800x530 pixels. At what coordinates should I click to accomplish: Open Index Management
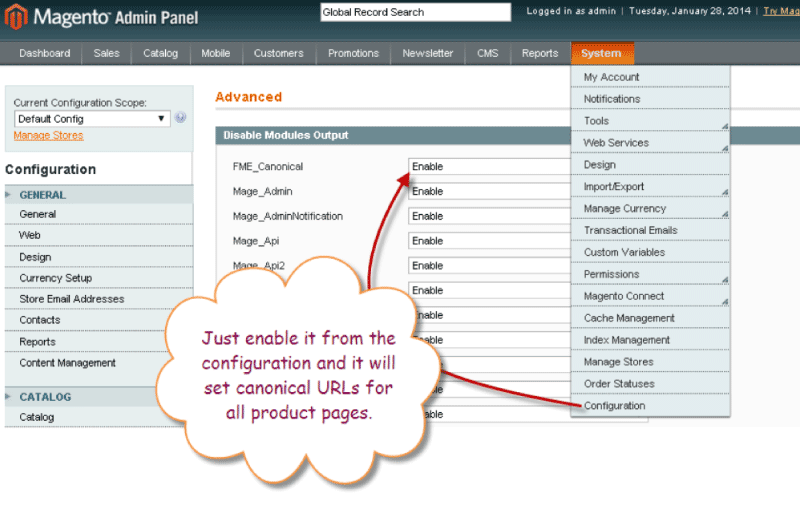650,340
